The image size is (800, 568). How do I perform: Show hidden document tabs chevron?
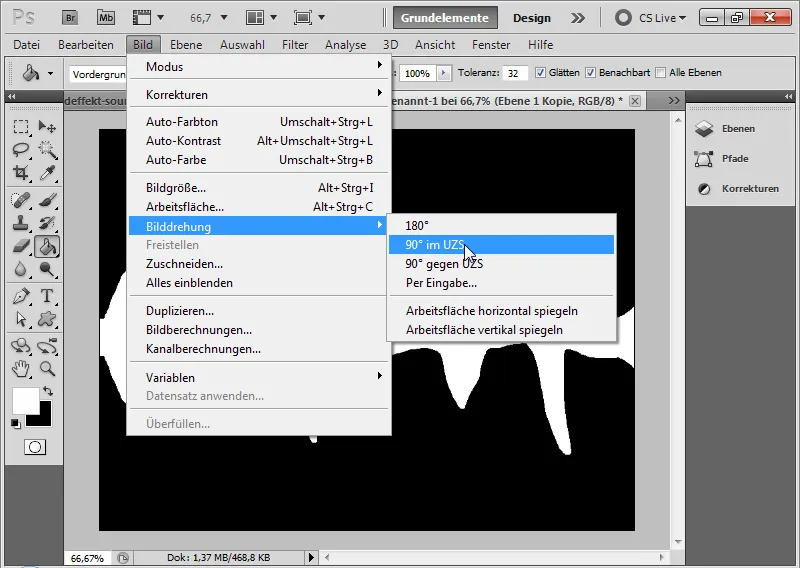tap(673, 101)
